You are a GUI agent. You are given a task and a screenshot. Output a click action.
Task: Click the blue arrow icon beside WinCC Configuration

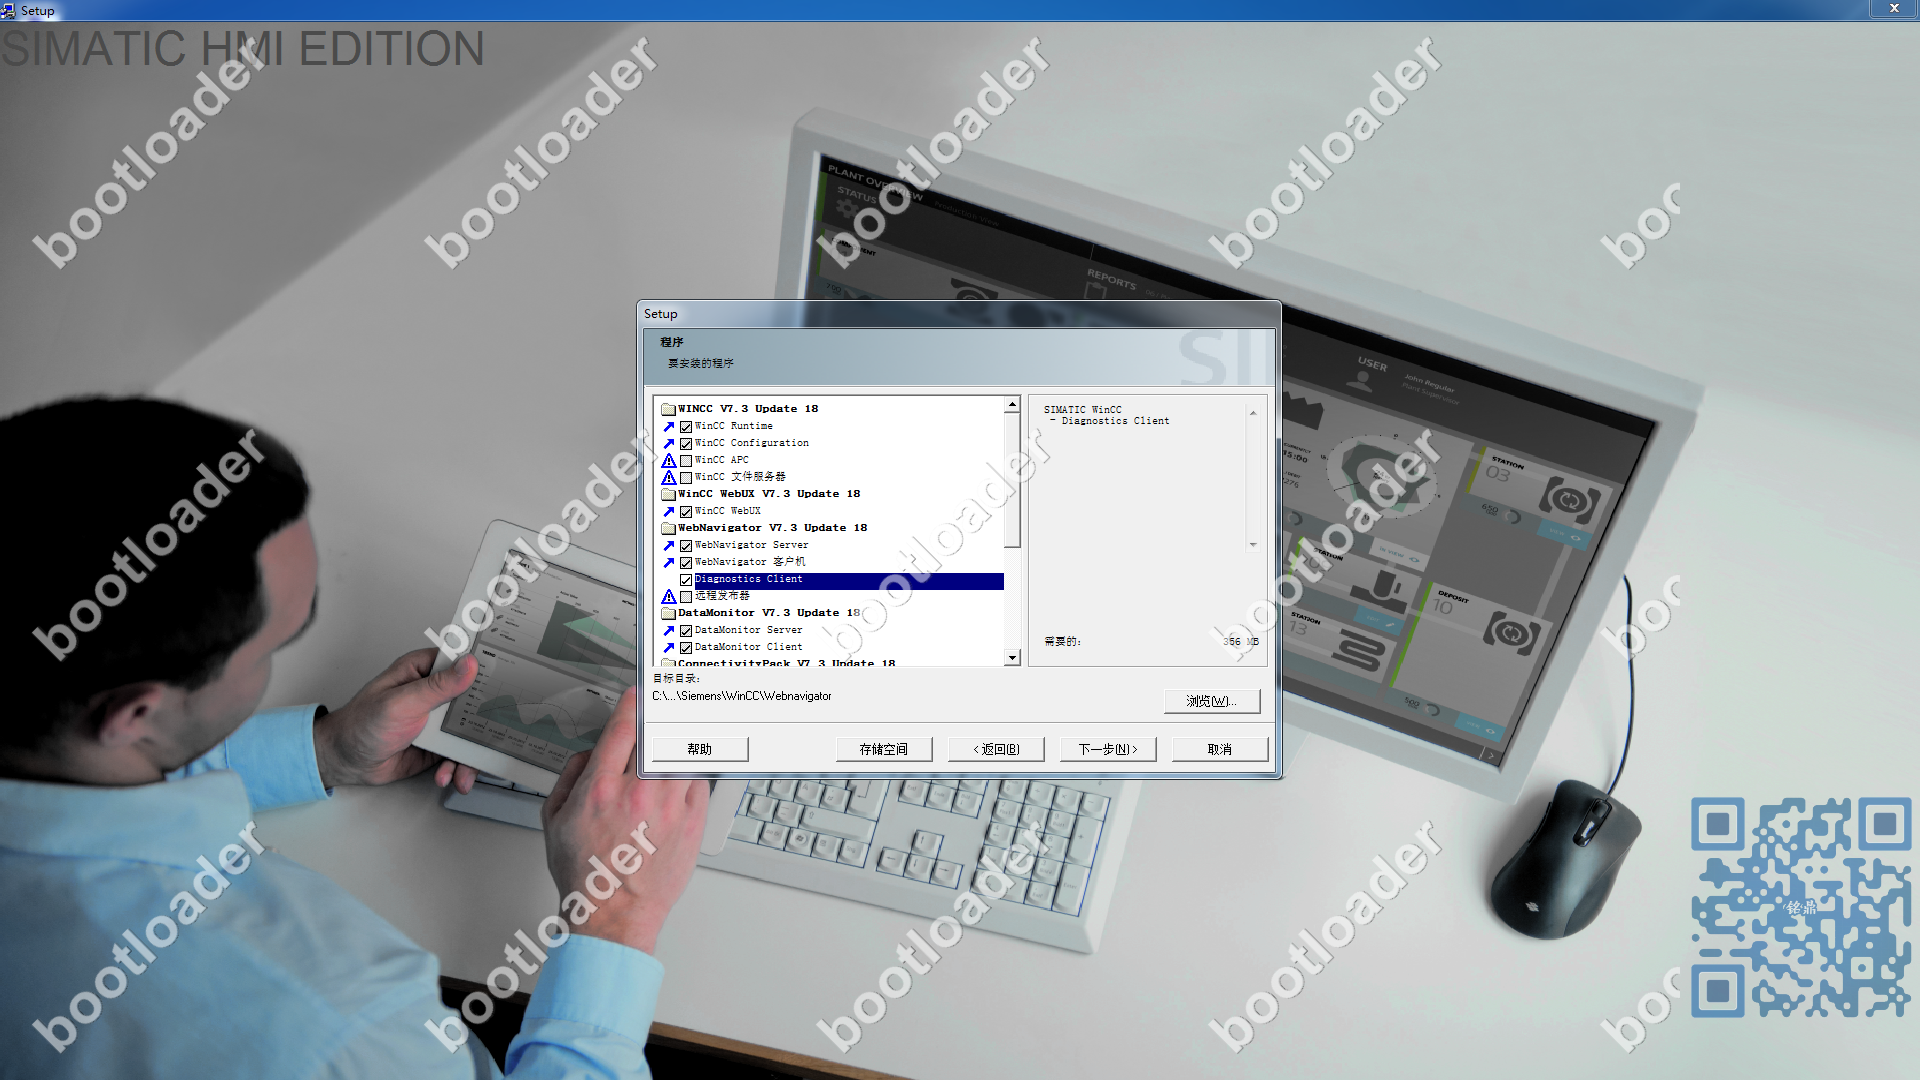(669, 443)
